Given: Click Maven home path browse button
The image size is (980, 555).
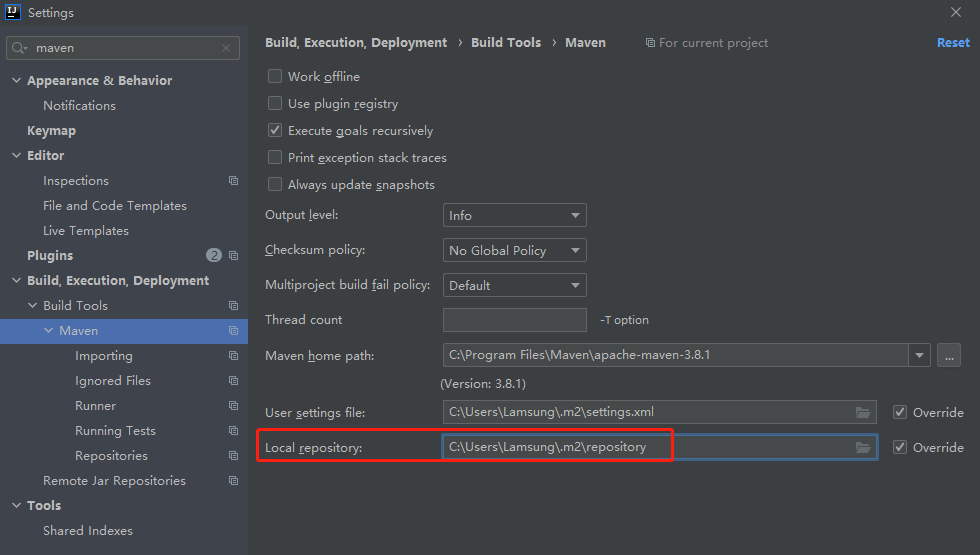Looking at the screenshot, I should 949,356.
